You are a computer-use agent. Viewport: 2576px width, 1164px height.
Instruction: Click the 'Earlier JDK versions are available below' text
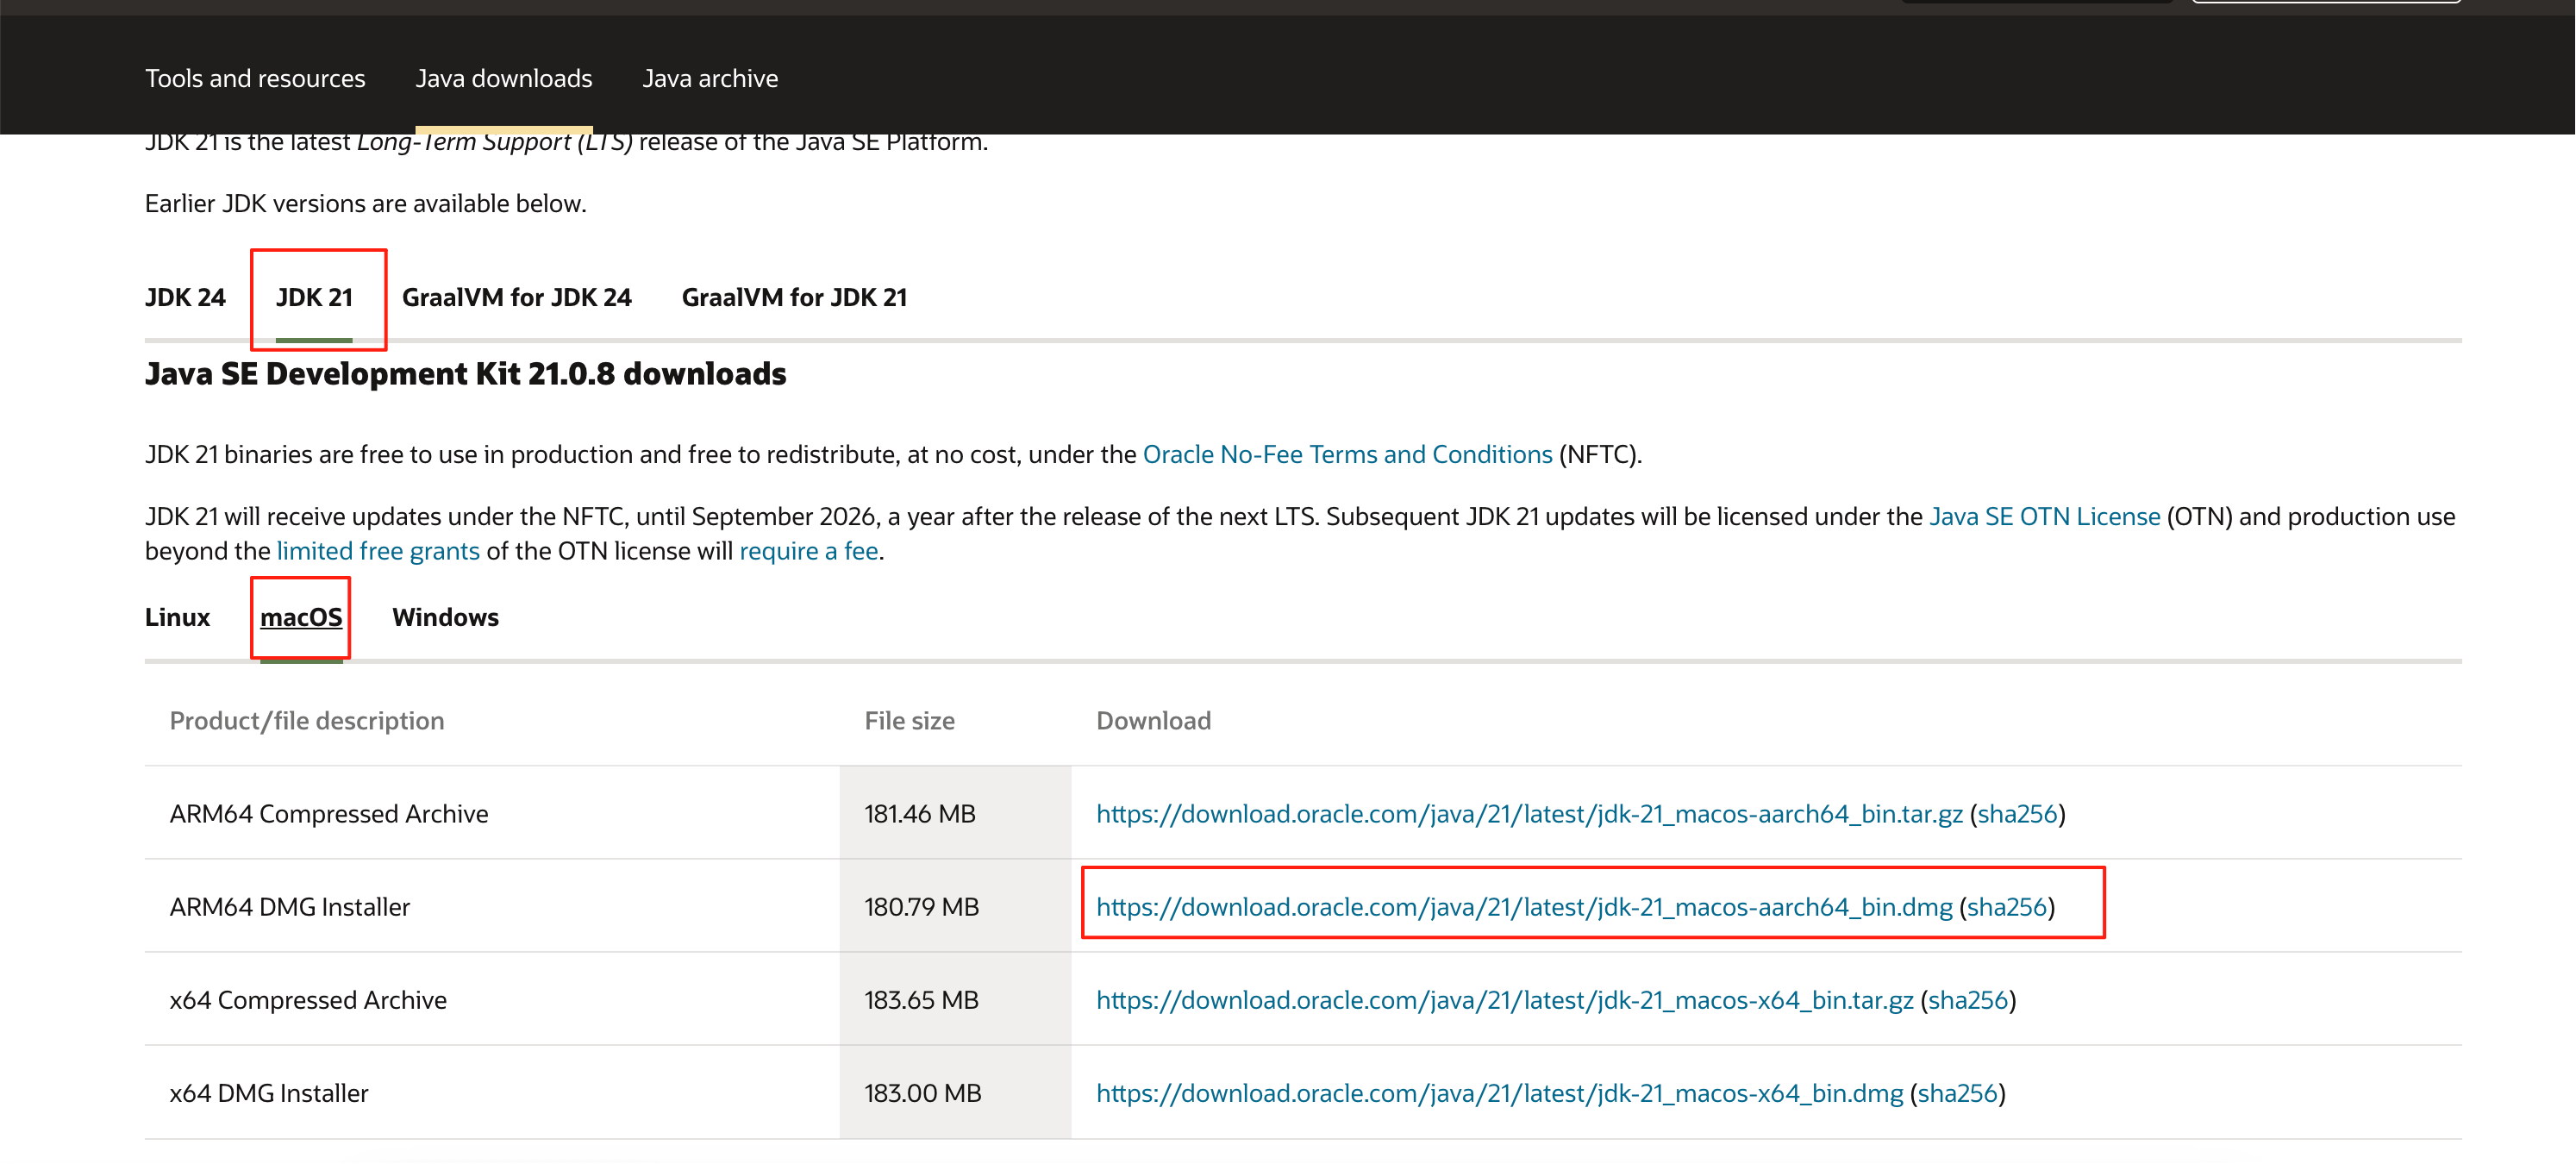click(x=365, y=203)
